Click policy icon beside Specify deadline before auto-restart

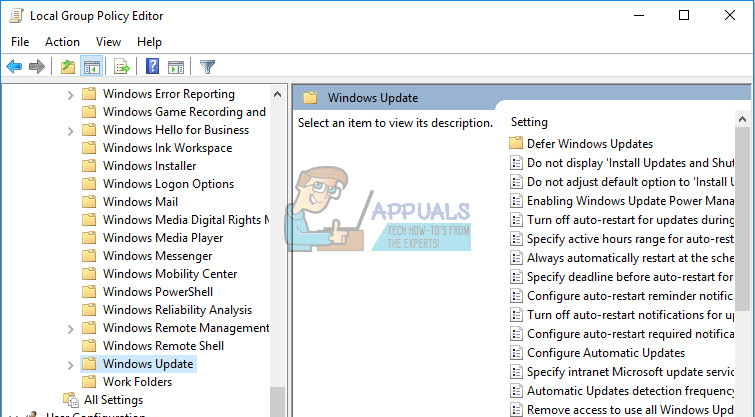516,277
